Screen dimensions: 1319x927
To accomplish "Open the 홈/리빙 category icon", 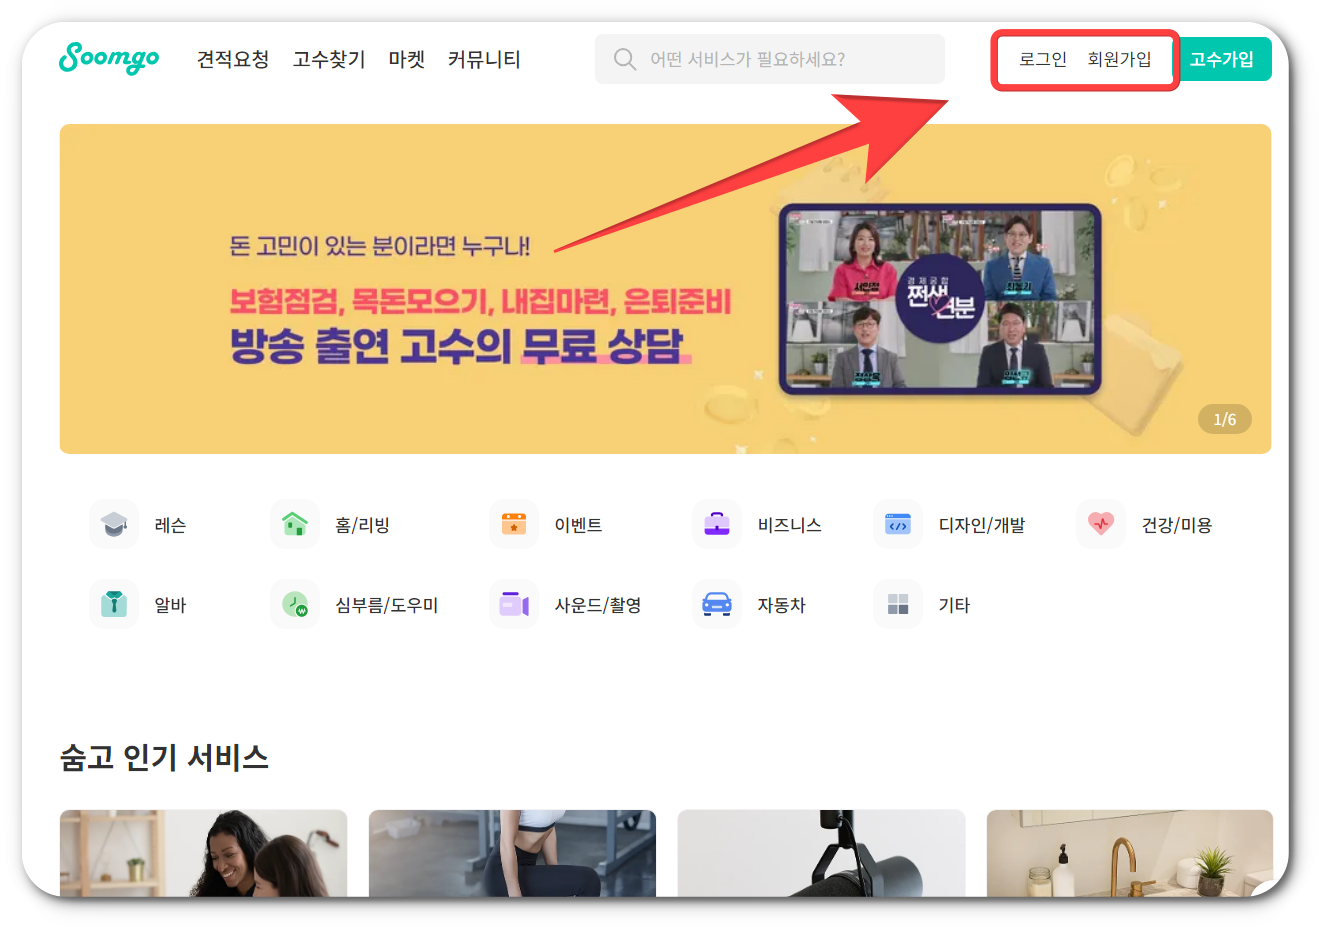I will point(295,524).
